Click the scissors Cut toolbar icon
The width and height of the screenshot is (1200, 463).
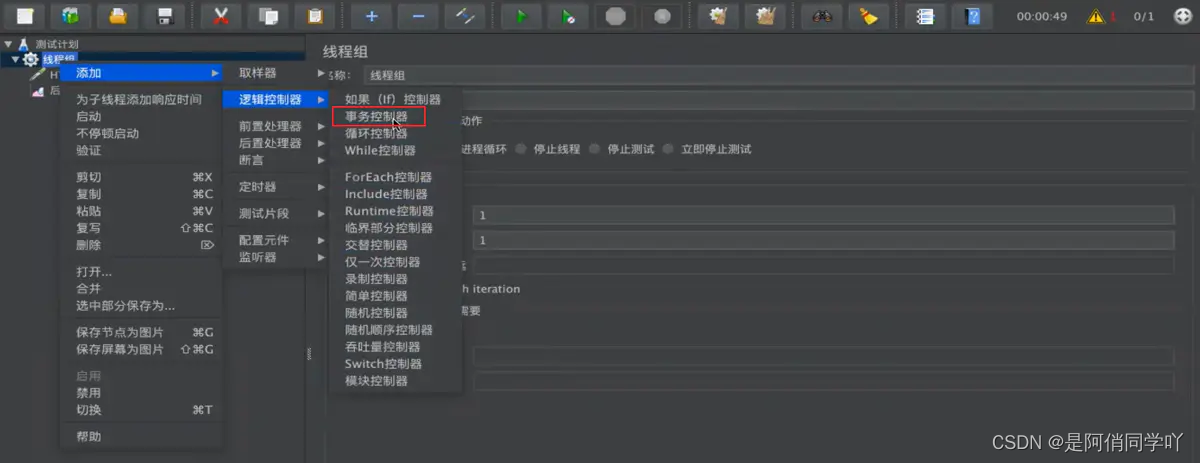[221, 16]
